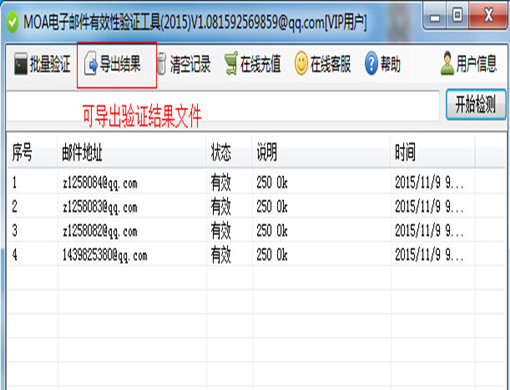Click the export result file icon
The height and width of the screenshot is (390, 510).
91,63
